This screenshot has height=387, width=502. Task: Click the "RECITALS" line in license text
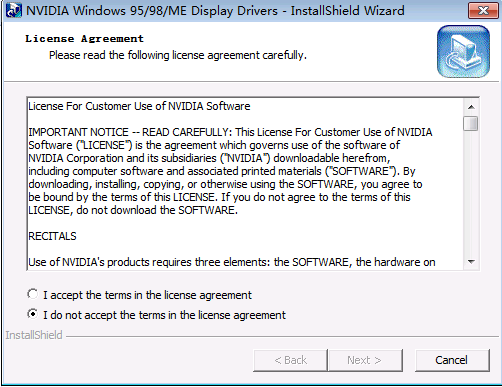52,236
